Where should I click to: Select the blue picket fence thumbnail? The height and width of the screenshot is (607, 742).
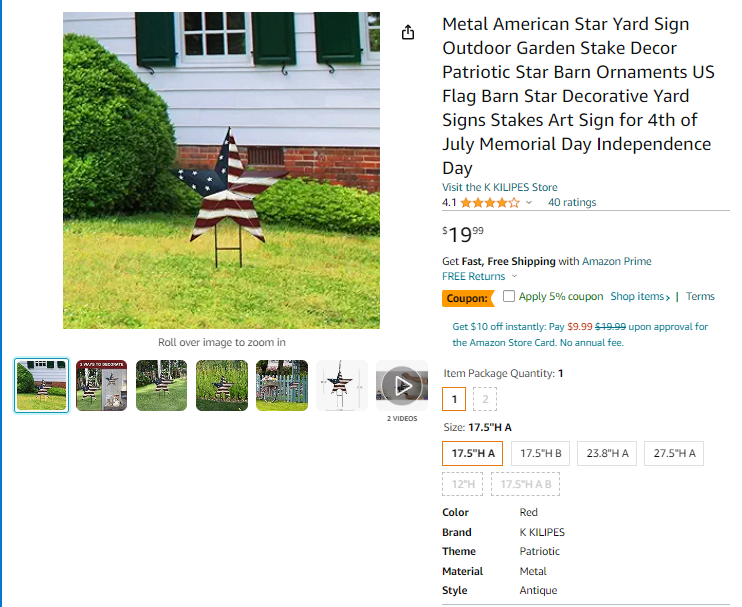pyautogui.click(x=282, y=386)
